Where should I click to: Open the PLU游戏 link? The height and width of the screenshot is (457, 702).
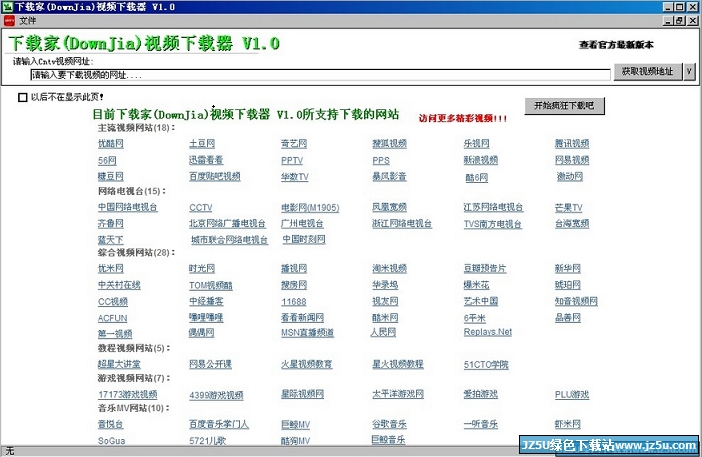(572, 395)
